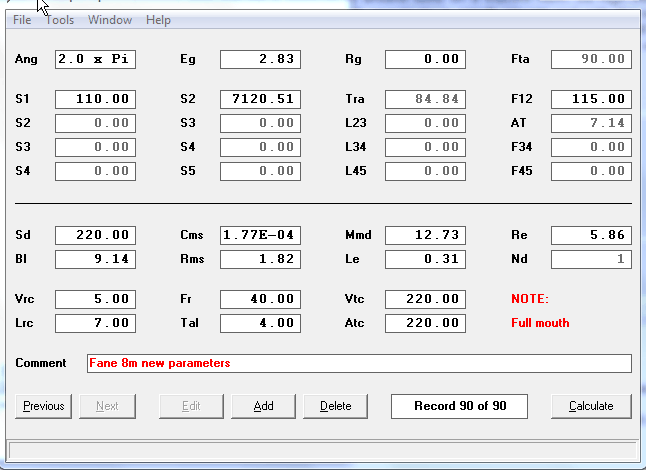Click the F34 field

click(x=591, y=147)
